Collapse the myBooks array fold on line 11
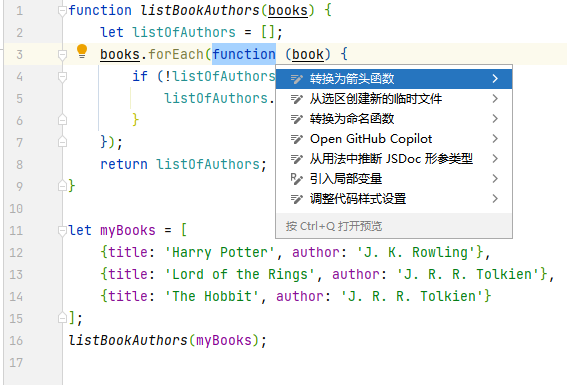567x385 pixels. coord(62,230)
